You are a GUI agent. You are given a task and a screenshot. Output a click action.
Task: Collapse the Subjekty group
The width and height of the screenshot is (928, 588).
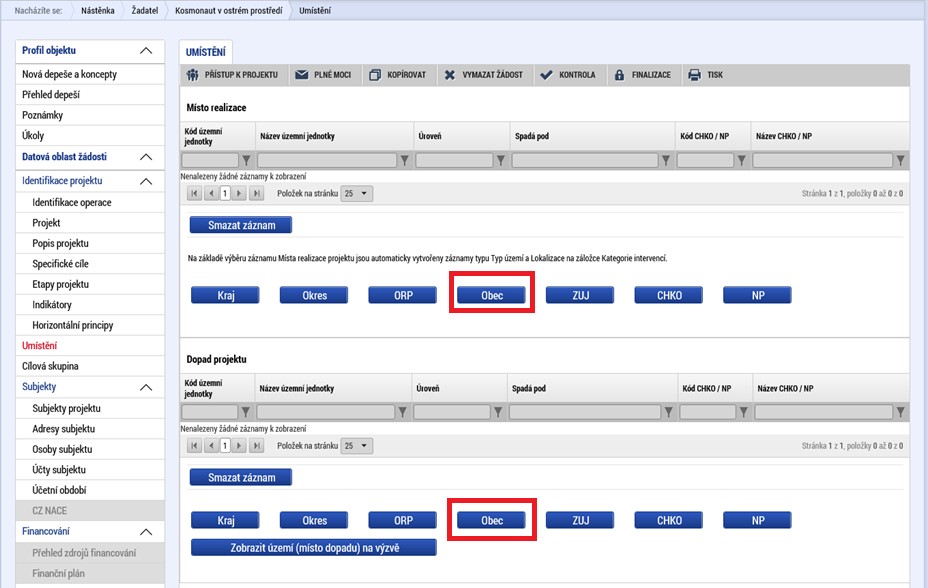point(146,387)
